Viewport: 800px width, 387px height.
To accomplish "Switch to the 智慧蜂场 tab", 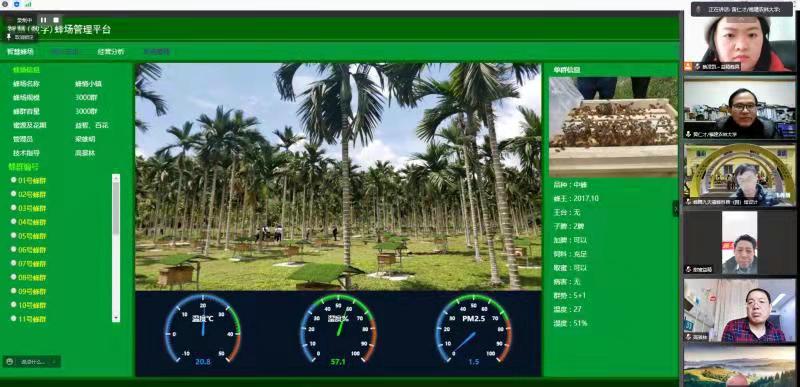I will (20, 51).
